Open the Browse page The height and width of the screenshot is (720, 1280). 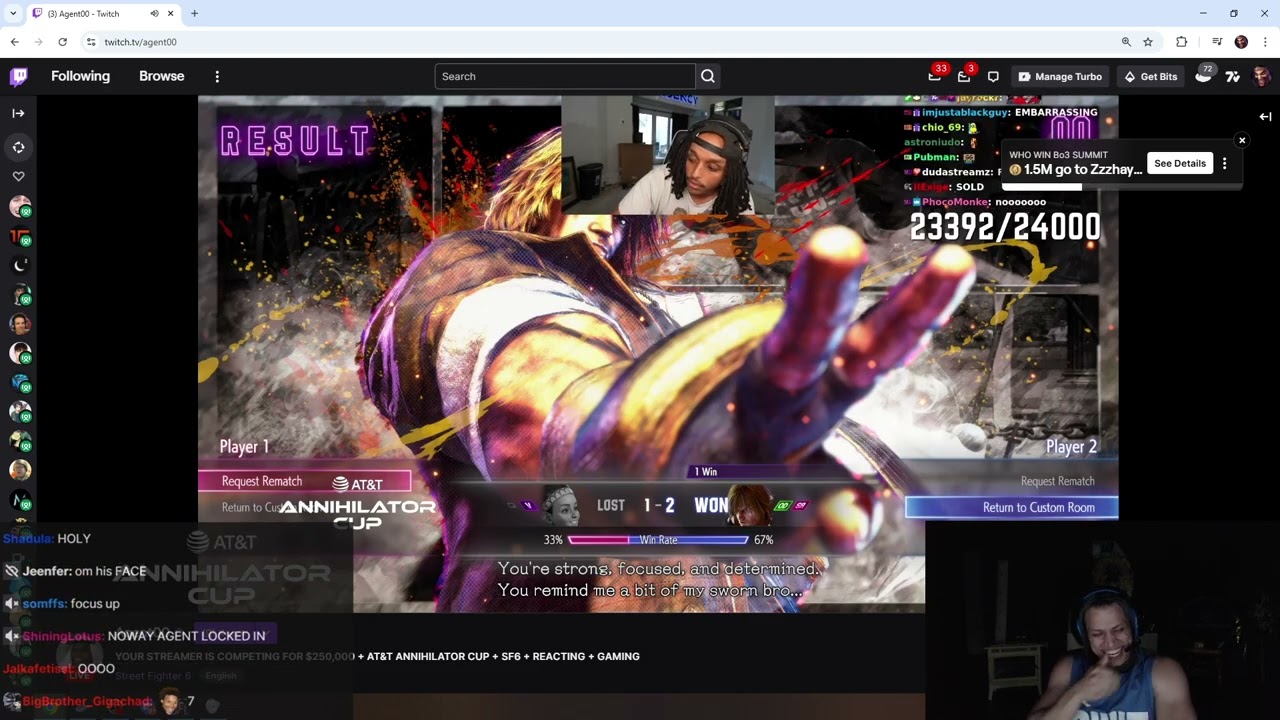(x=162, y=76)
